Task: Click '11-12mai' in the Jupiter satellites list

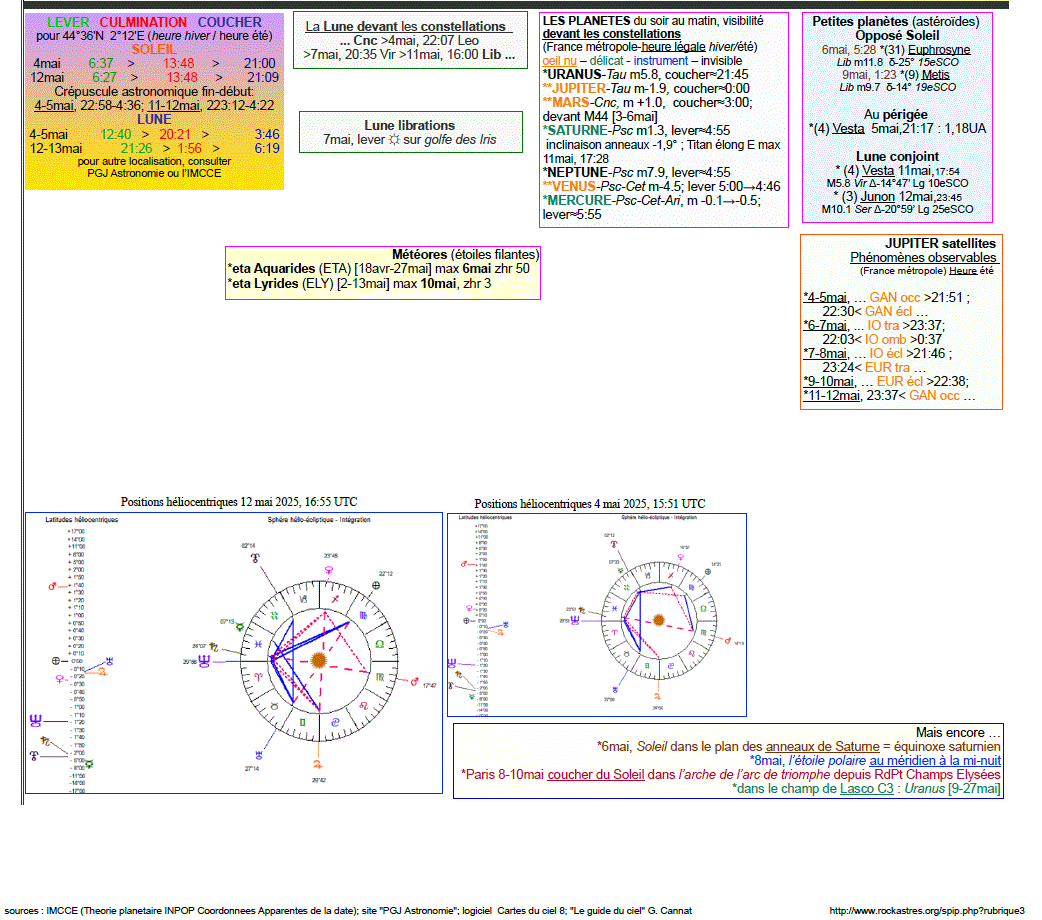Action: pos(833,396)
